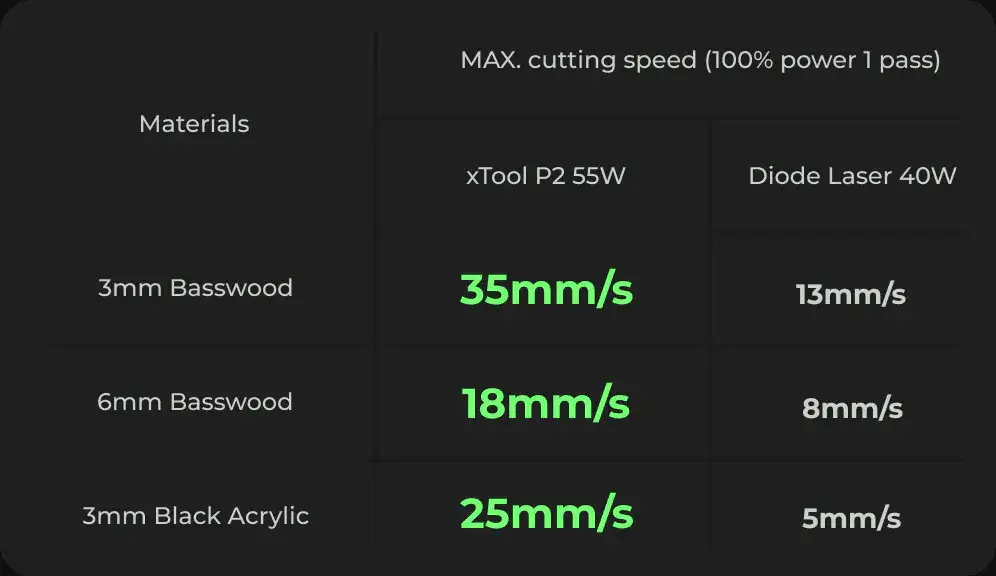
Task: Select the xTool P2 55W column header
Action: point(546,176)
